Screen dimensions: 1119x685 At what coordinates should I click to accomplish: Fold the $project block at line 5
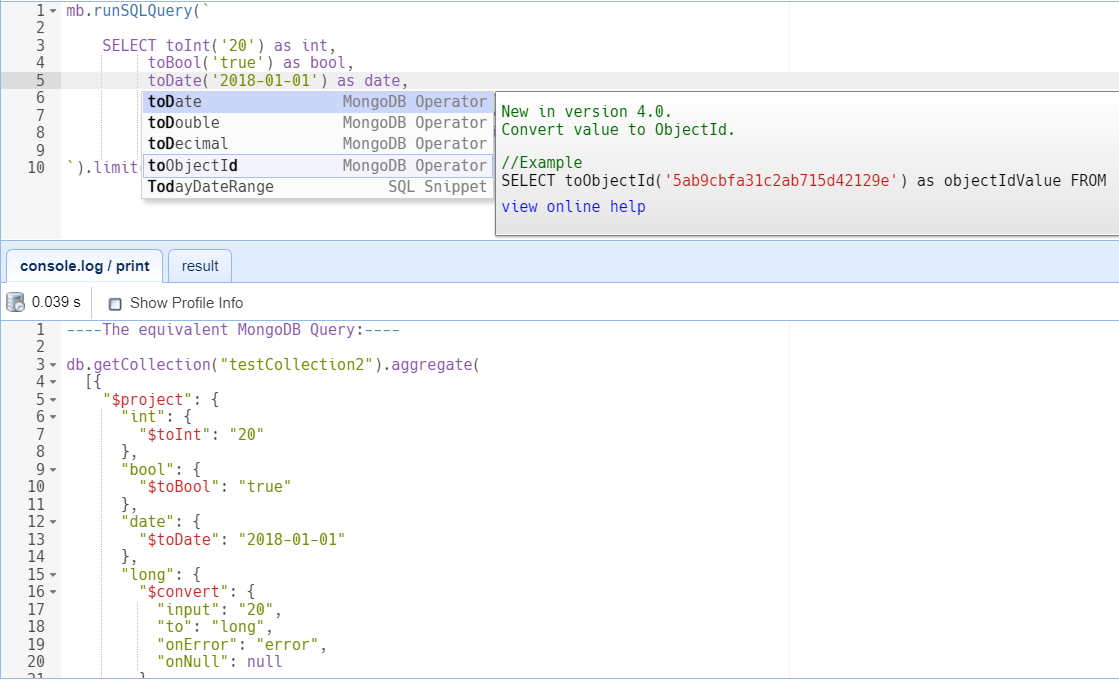pos(53,400)
